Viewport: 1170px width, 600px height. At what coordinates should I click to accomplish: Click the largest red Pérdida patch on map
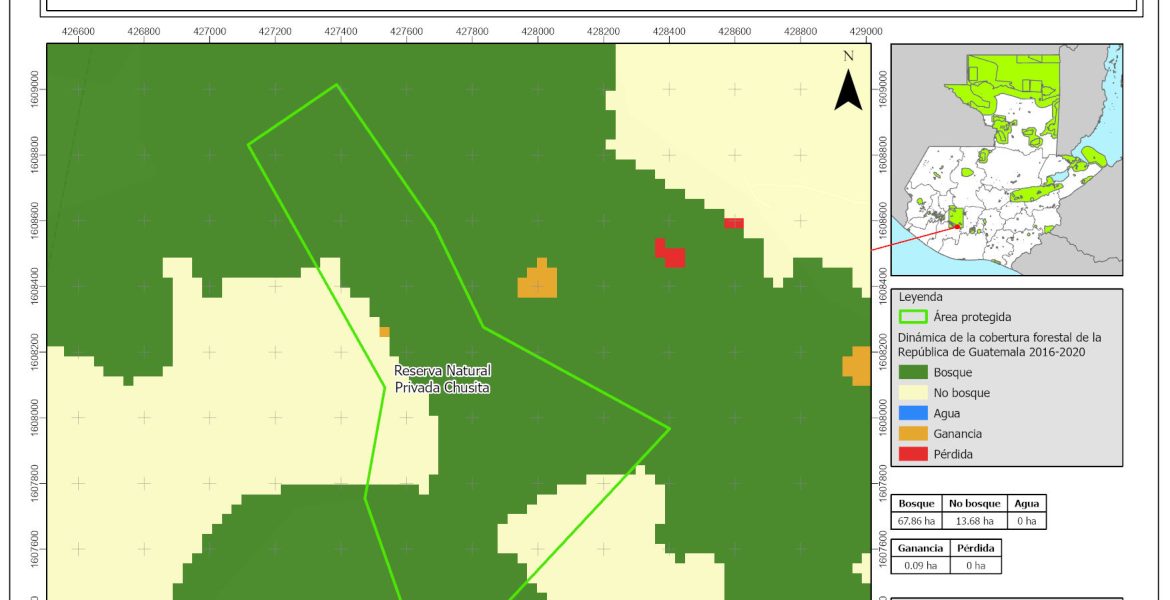670,253
